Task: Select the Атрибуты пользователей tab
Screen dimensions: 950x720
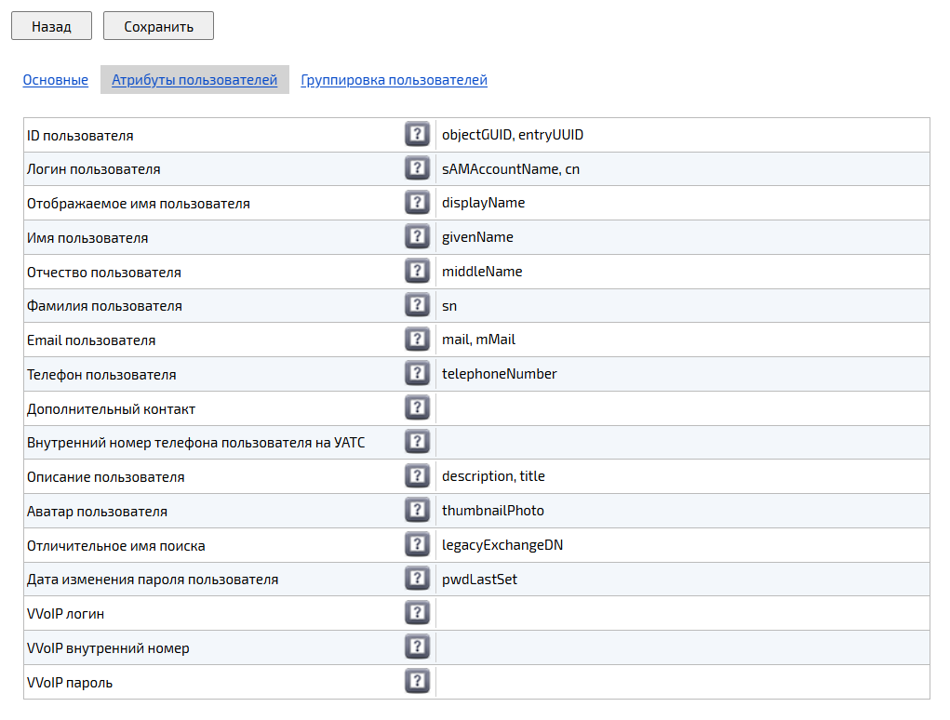Action: pos(194,80)
